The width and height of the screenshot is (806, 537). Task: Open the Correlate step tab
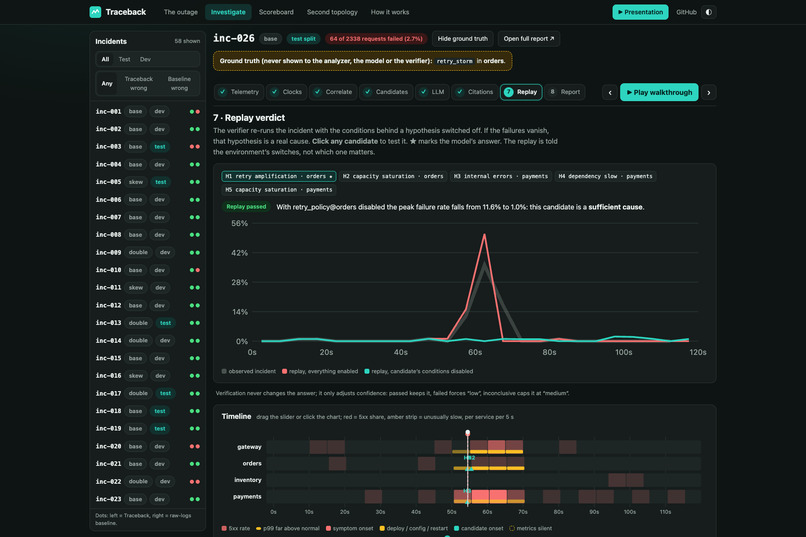click(333, 92)
